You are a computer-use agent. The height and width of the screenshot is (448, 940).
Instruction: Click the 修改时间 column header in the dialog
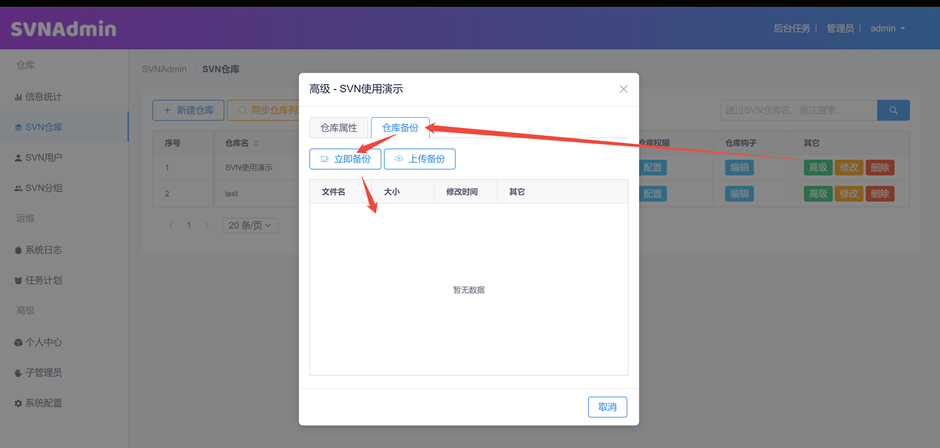(462, 192)
